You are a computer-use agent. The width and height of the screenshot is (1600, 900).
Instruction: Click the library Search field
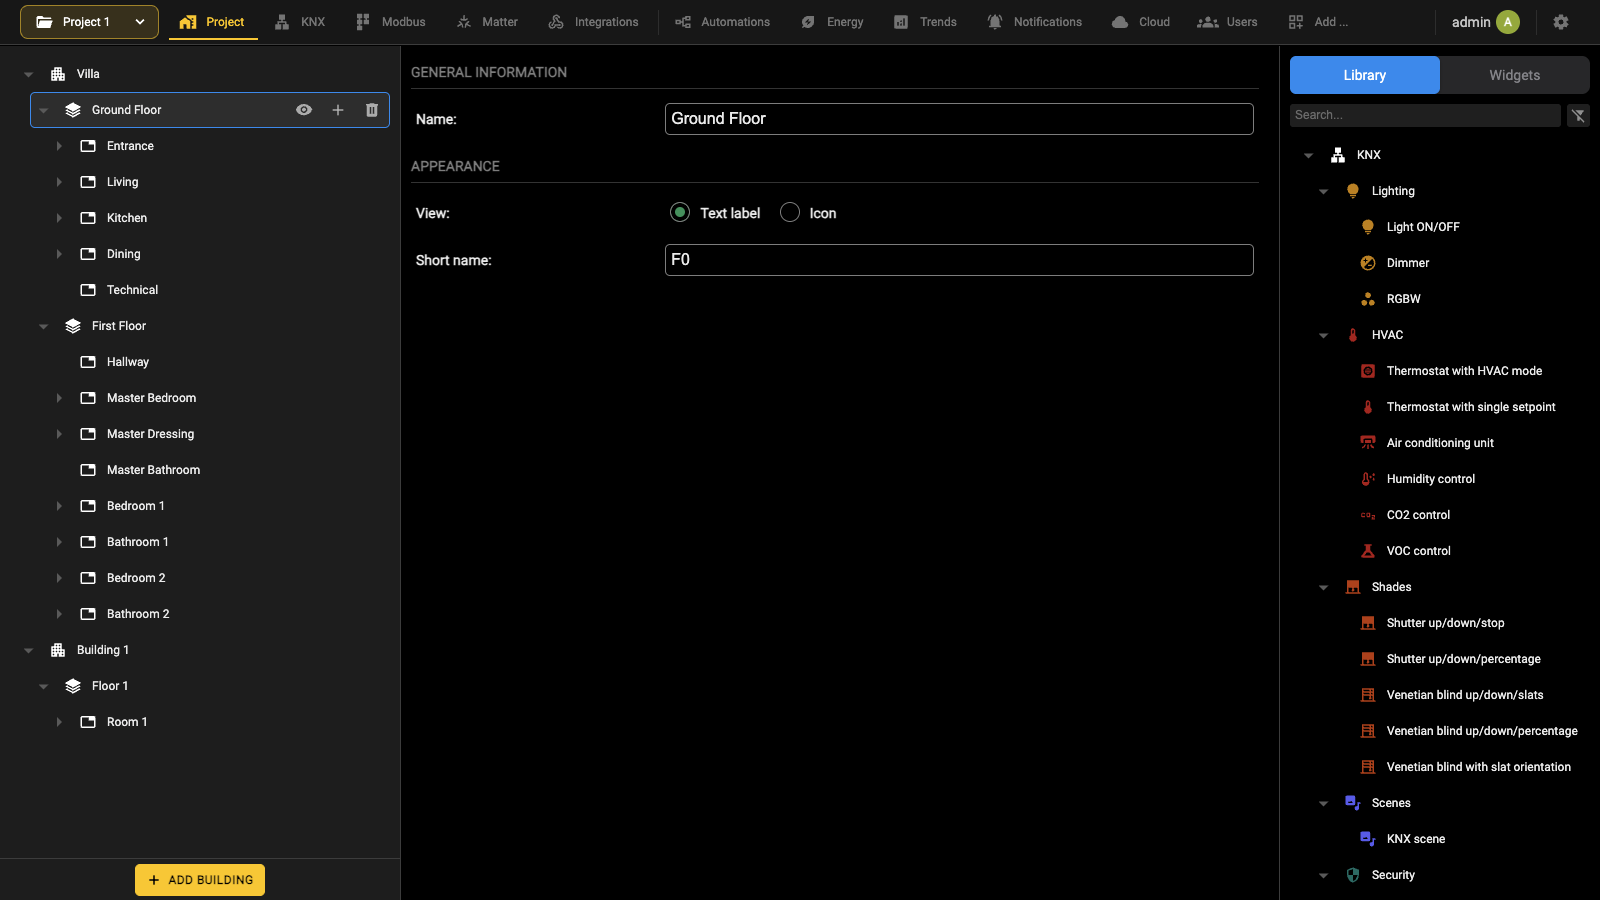tap(1425, 115)
